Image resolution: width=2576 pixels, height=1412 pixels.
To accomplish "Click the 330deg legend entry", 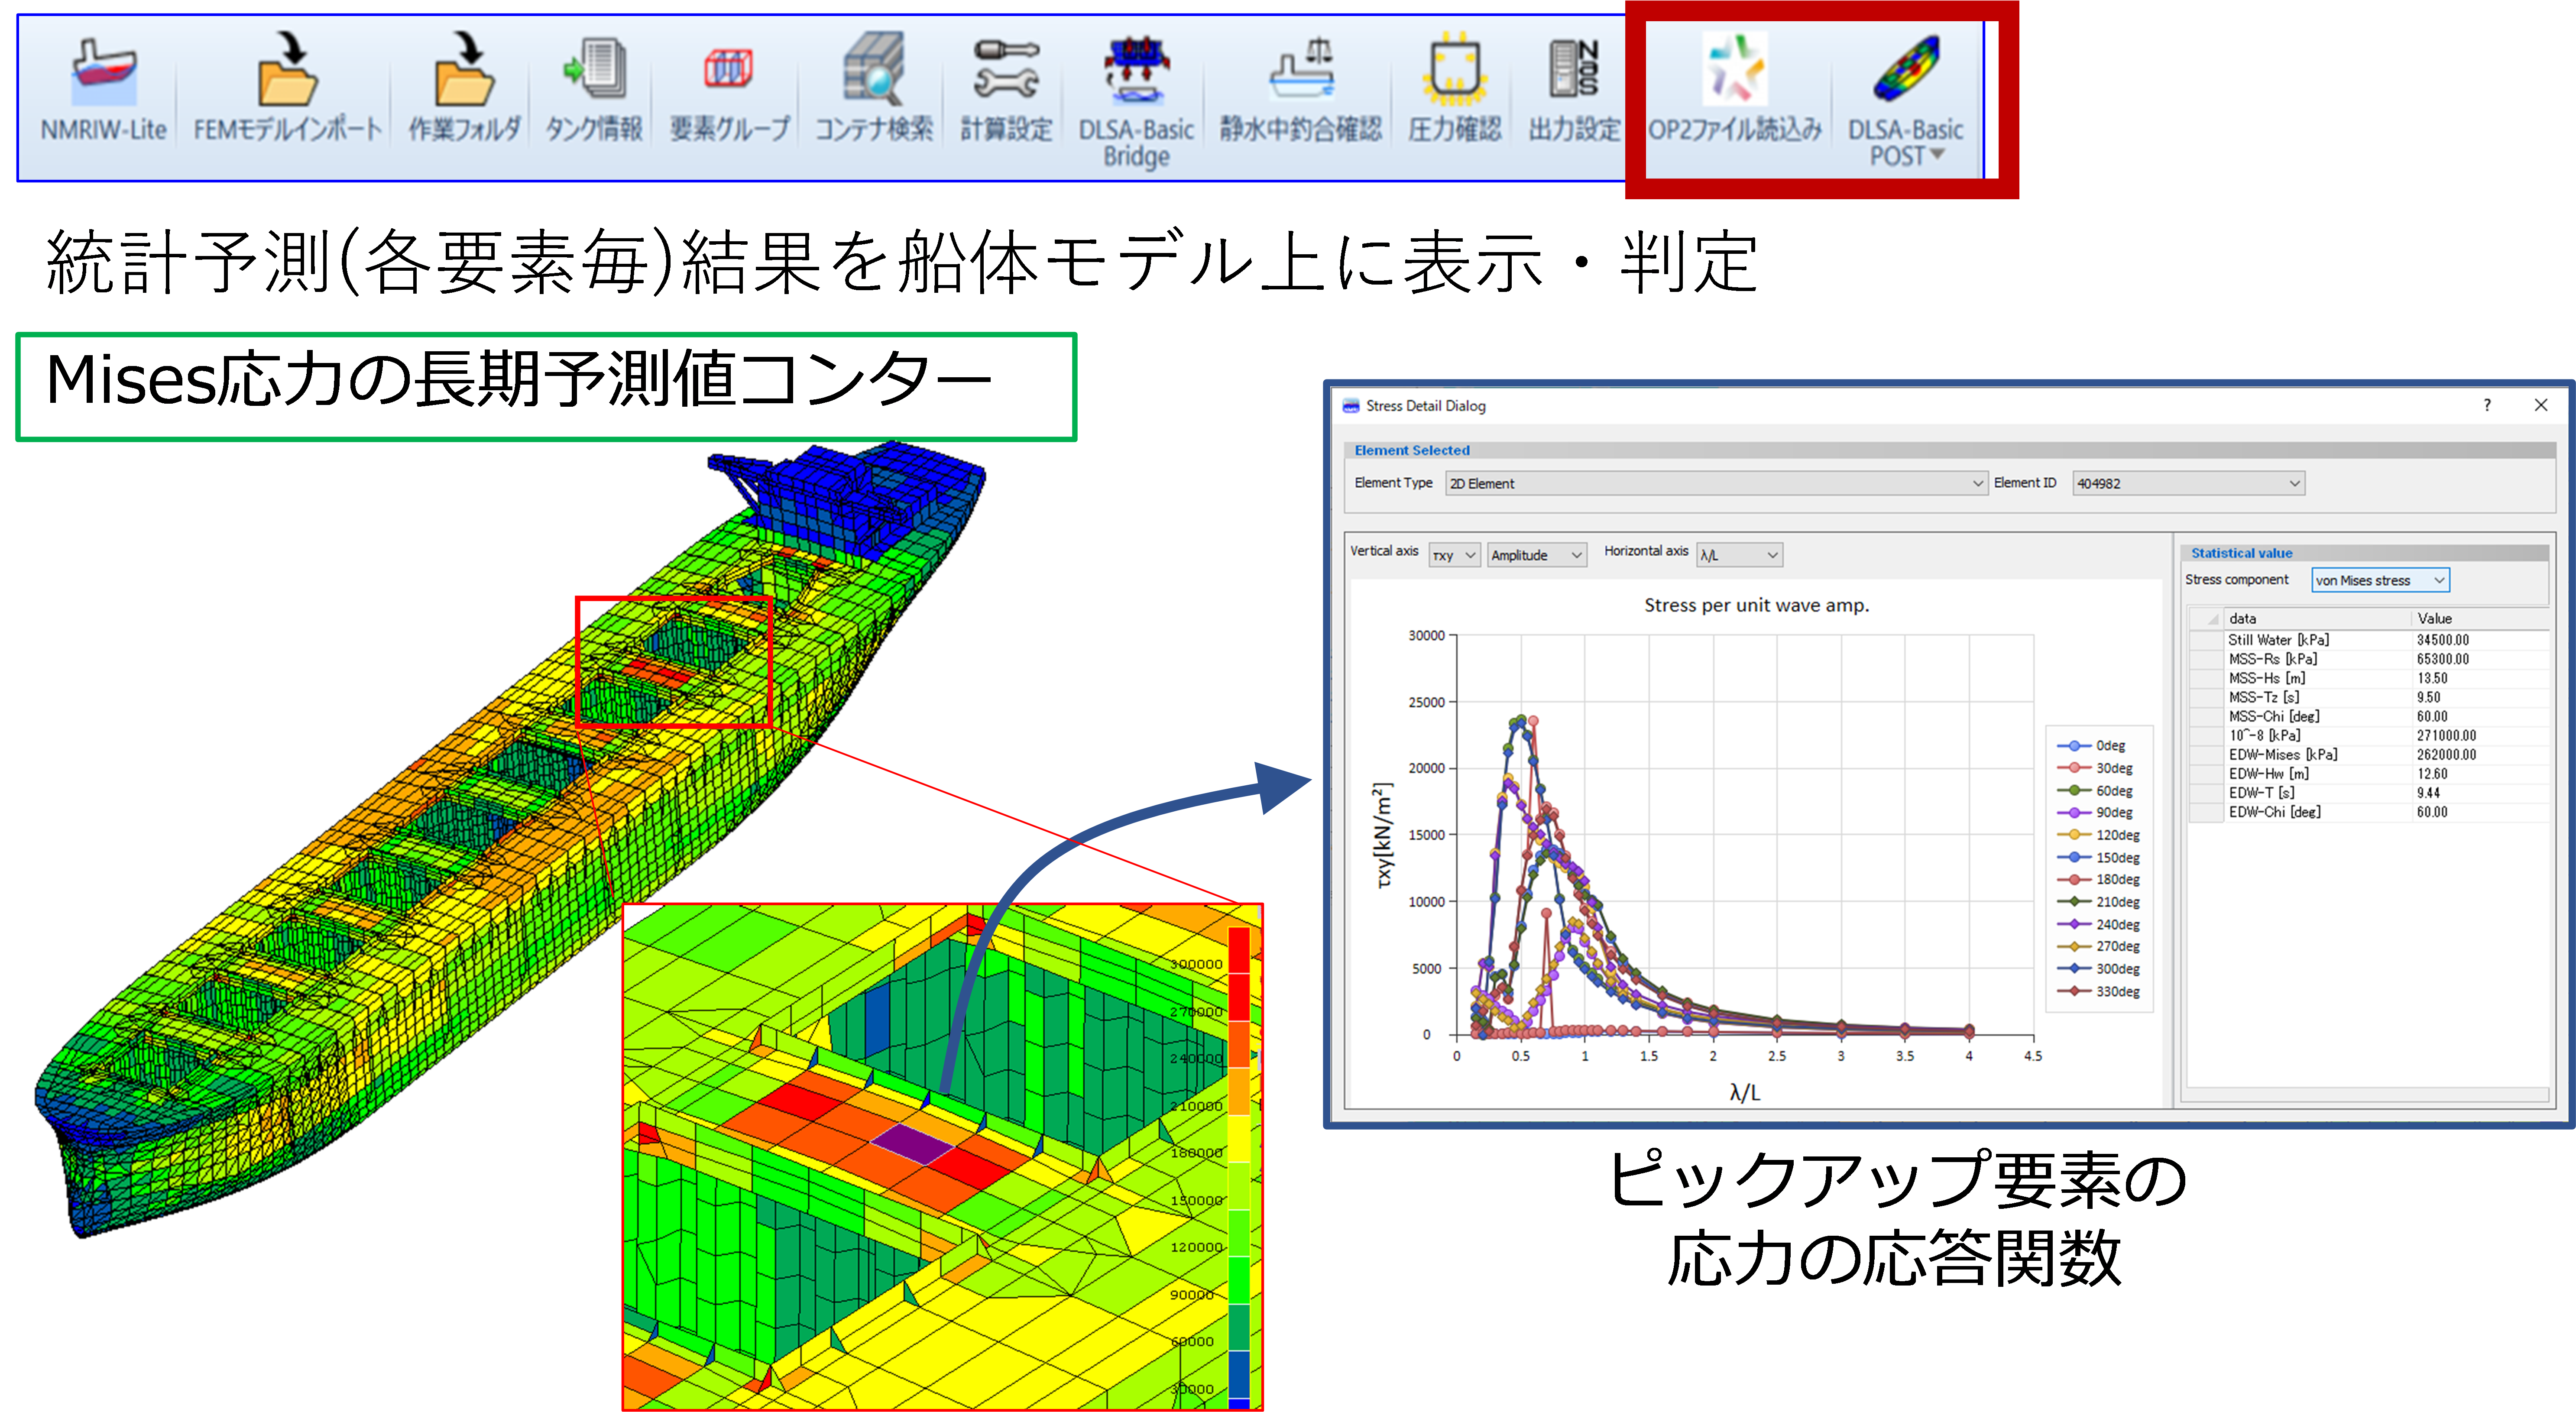I will pos(2099,991).
